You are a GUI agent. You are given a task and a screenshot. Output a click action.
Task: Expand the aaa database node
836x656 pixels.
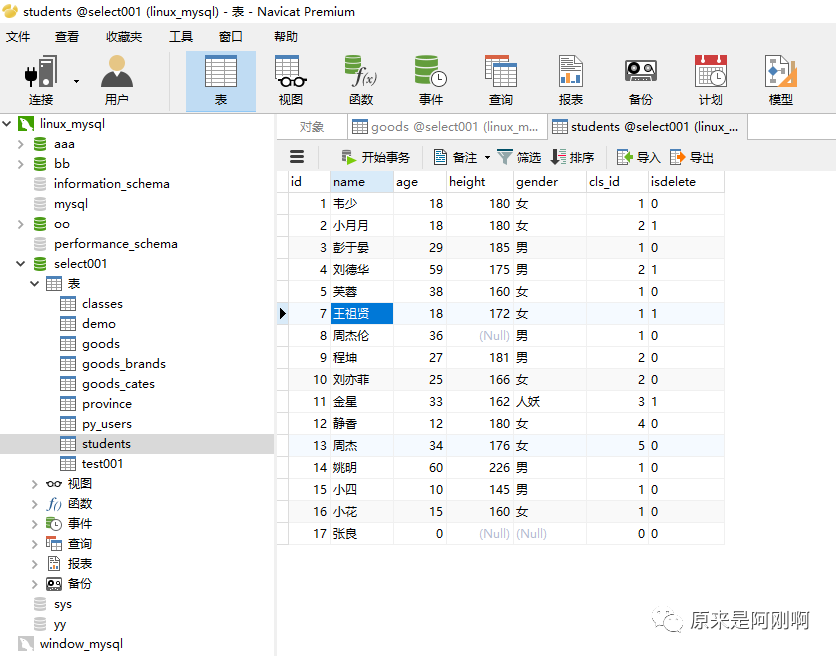tap(21, 144)
